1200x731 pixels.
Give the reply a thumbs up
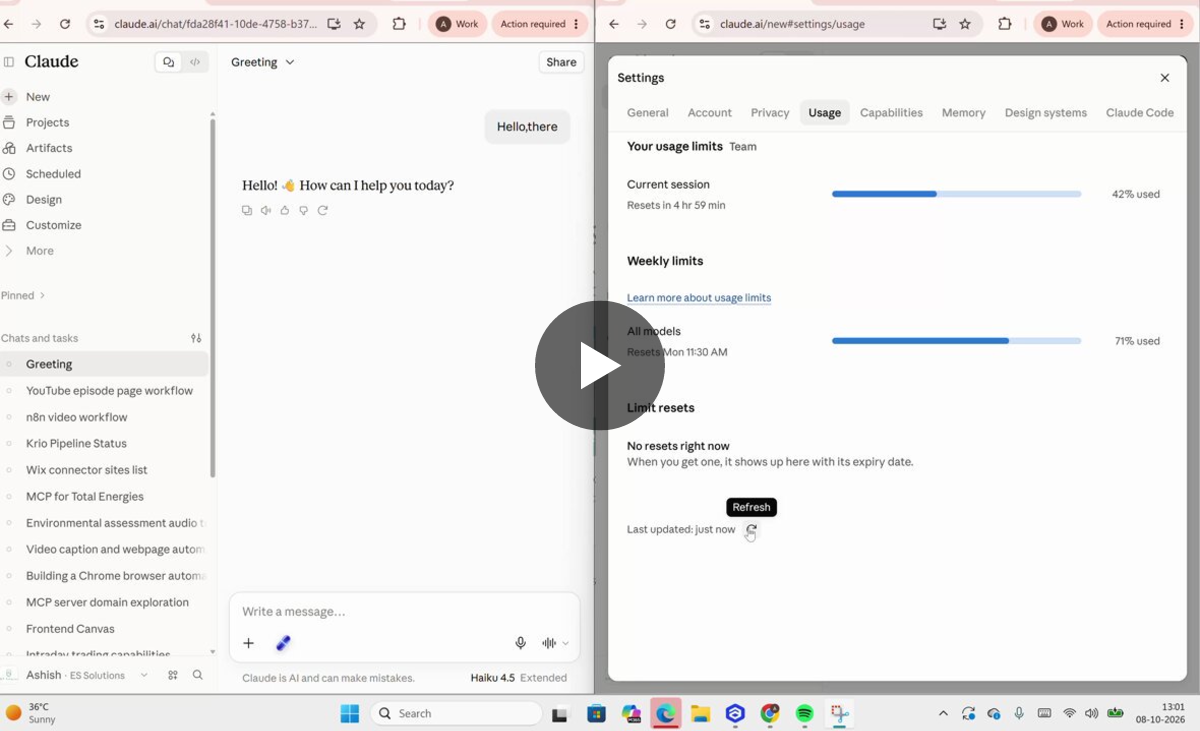[285, 210]
